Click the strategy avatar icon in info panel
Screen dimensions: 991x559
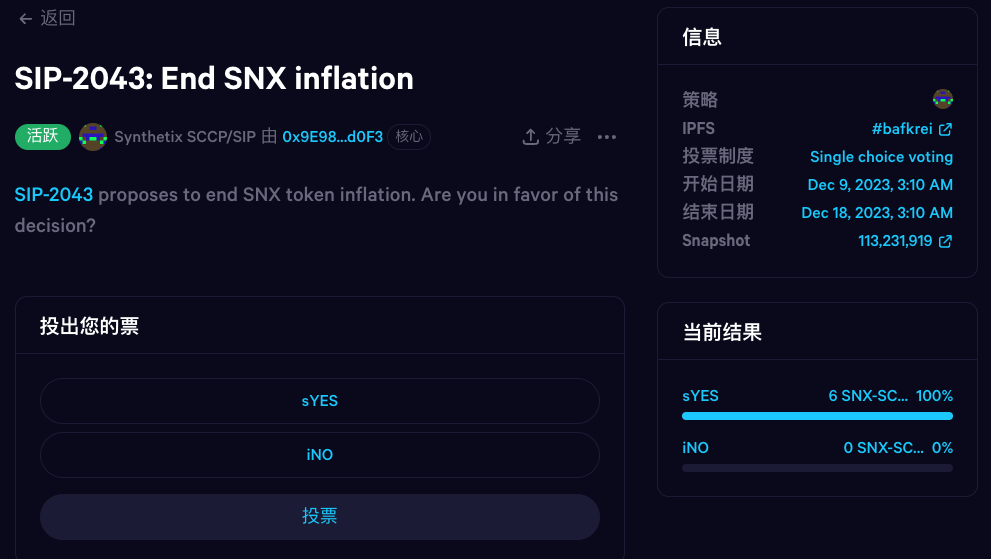coord(942,99)
